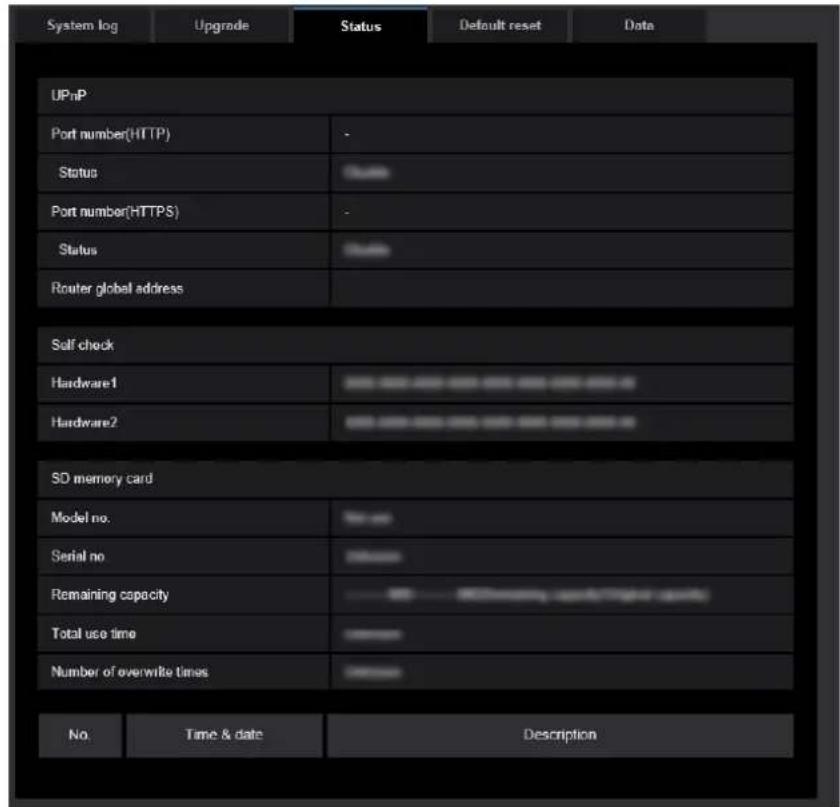Click the No. column header
The height and width of the screenshot is (807, 840).
(80, 735)
